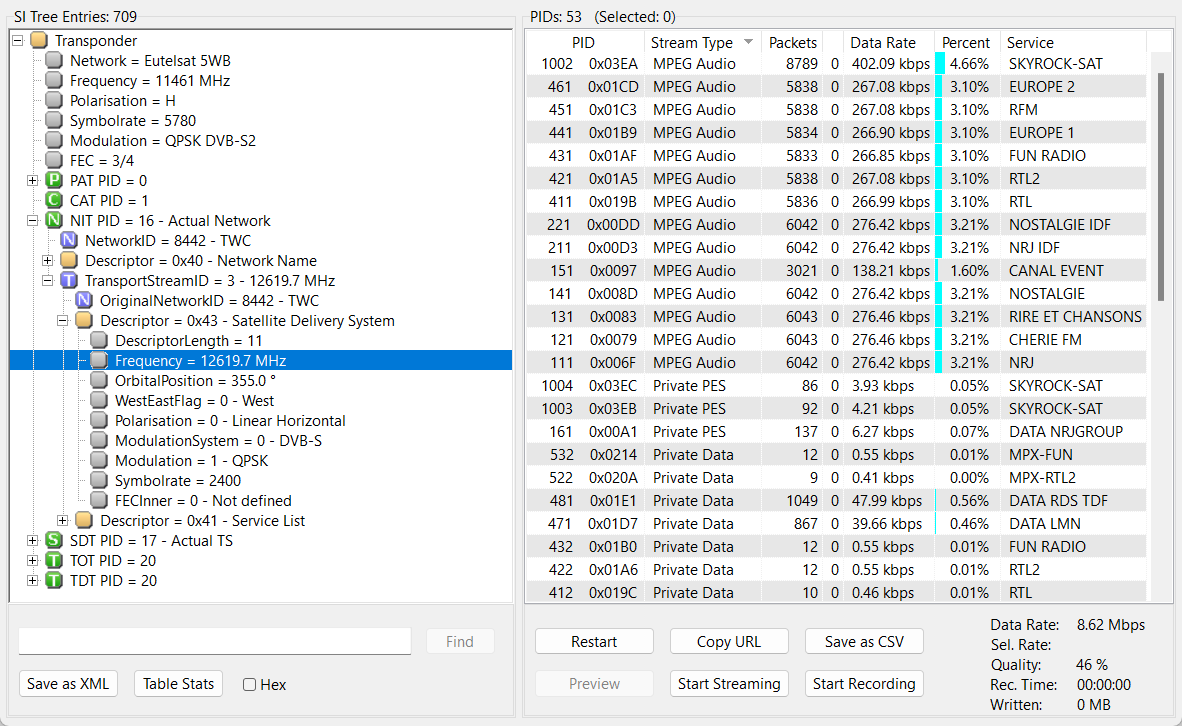Click the PID list vertical scrollbar thumb
The height and width of the screenshot is (726, 1182).
1161,186
